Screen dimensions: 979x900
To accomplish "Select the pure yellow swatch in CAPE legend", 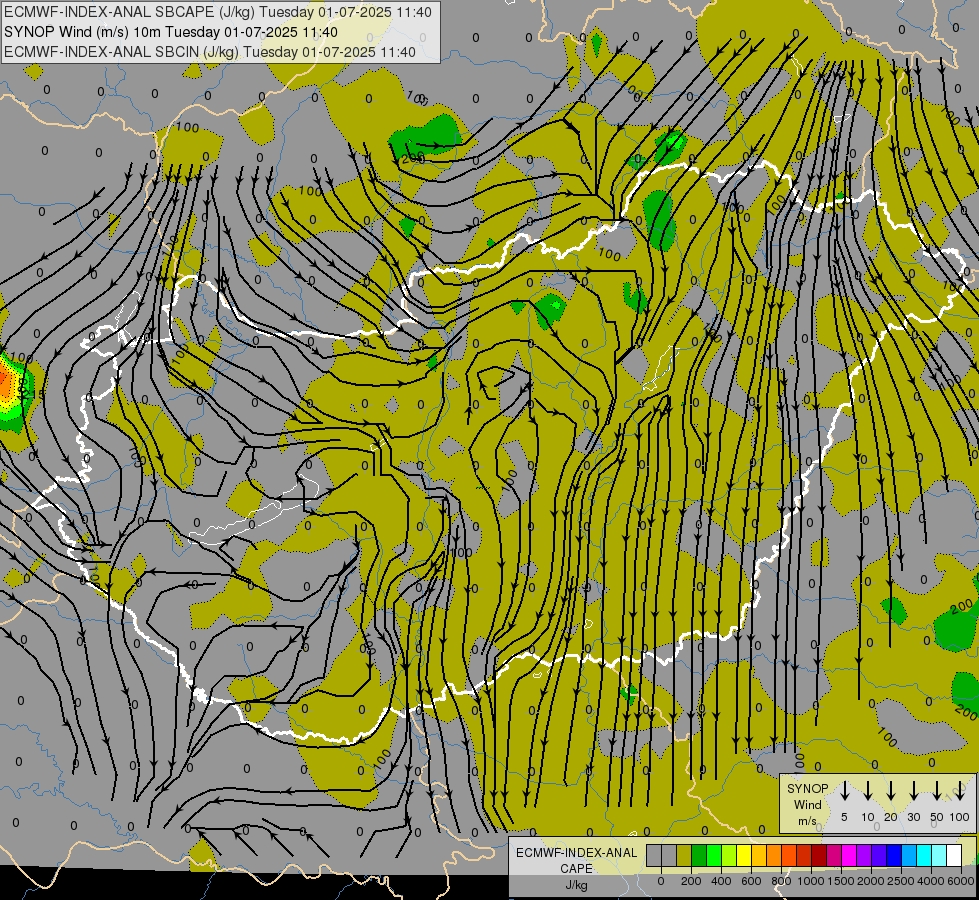I will [x=744, y=855].
